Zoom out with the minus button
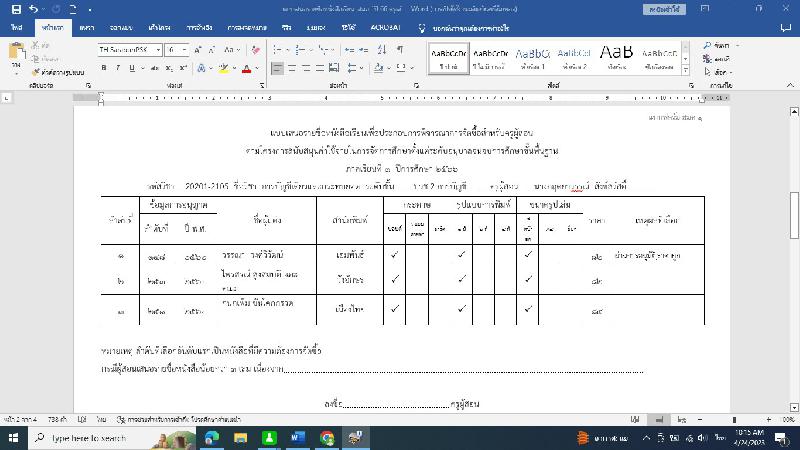 699,419
